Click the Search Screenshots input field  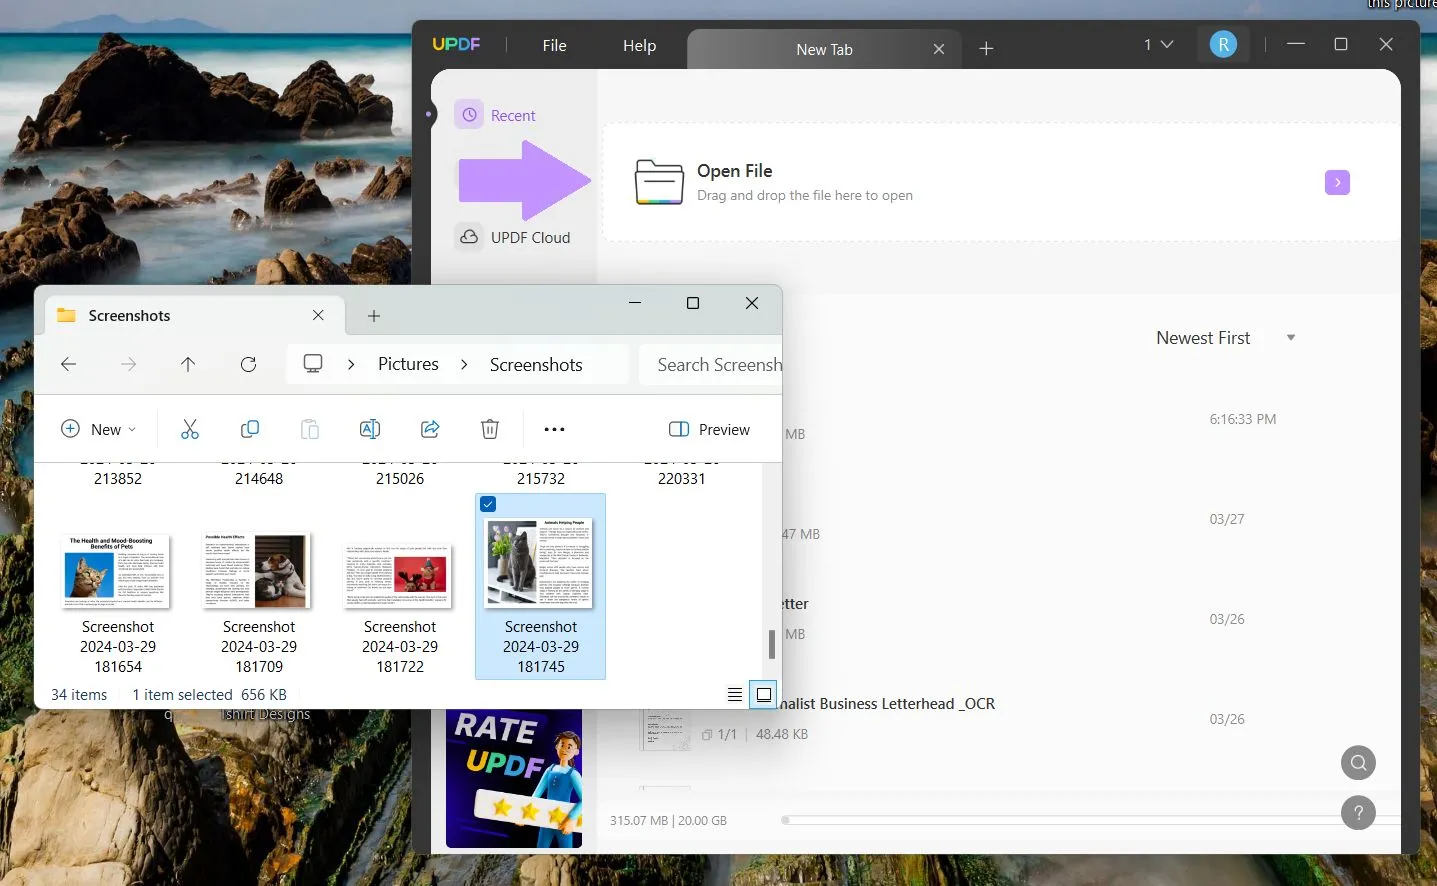pos(711,365)
